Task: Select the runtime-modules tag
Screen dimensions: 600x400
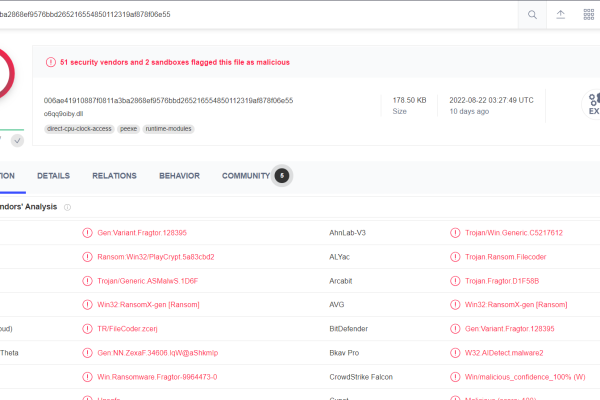Action: coord(168,129)
